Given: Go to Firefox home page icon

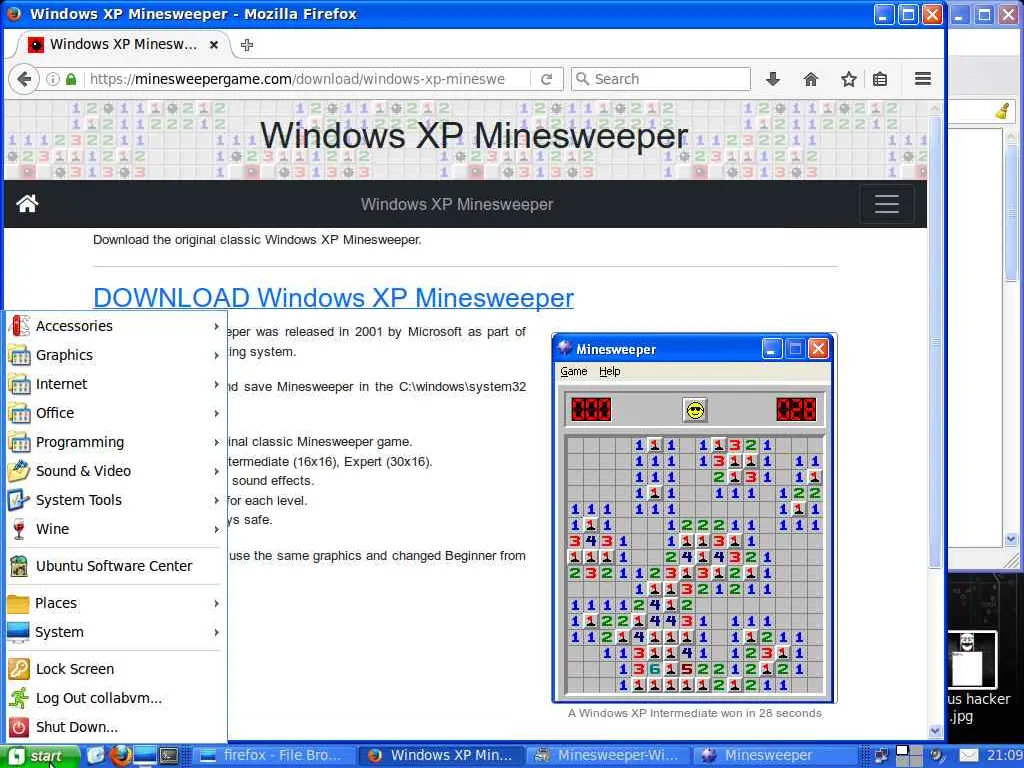Looking at the screenshot, I should 810,79.
